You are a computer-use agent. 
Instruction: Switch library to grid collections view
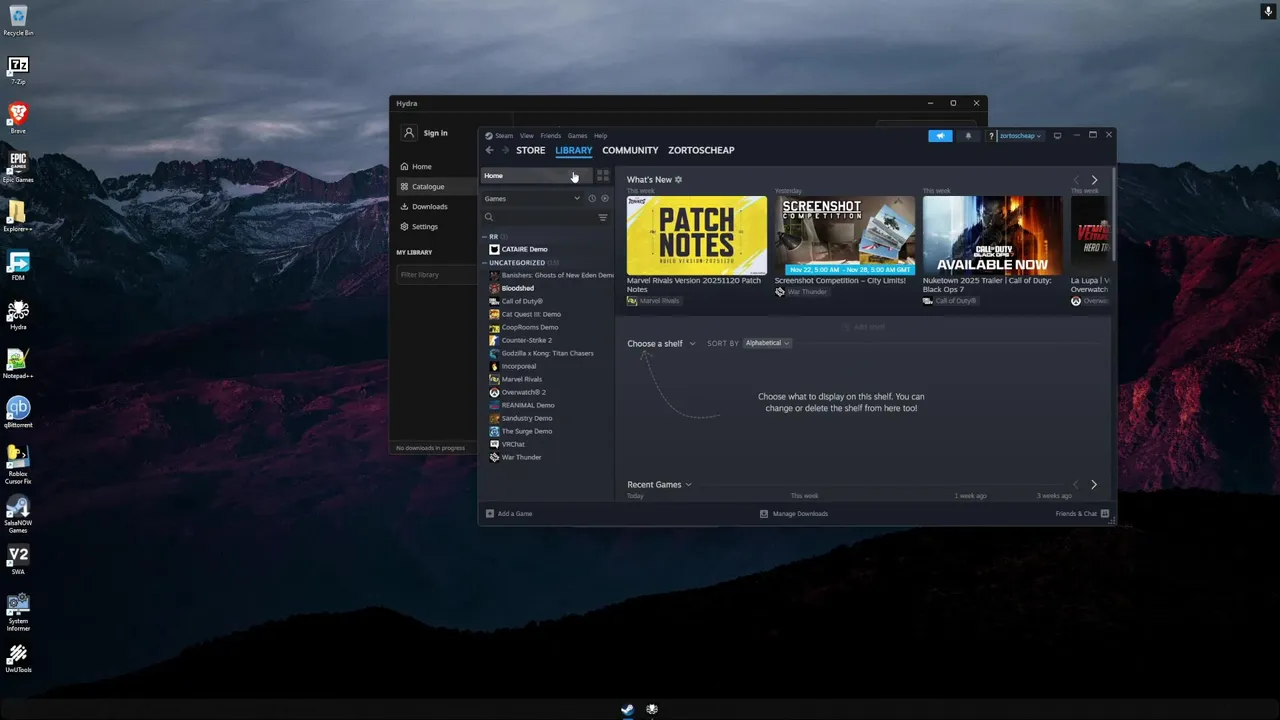[x=603, y=176]
